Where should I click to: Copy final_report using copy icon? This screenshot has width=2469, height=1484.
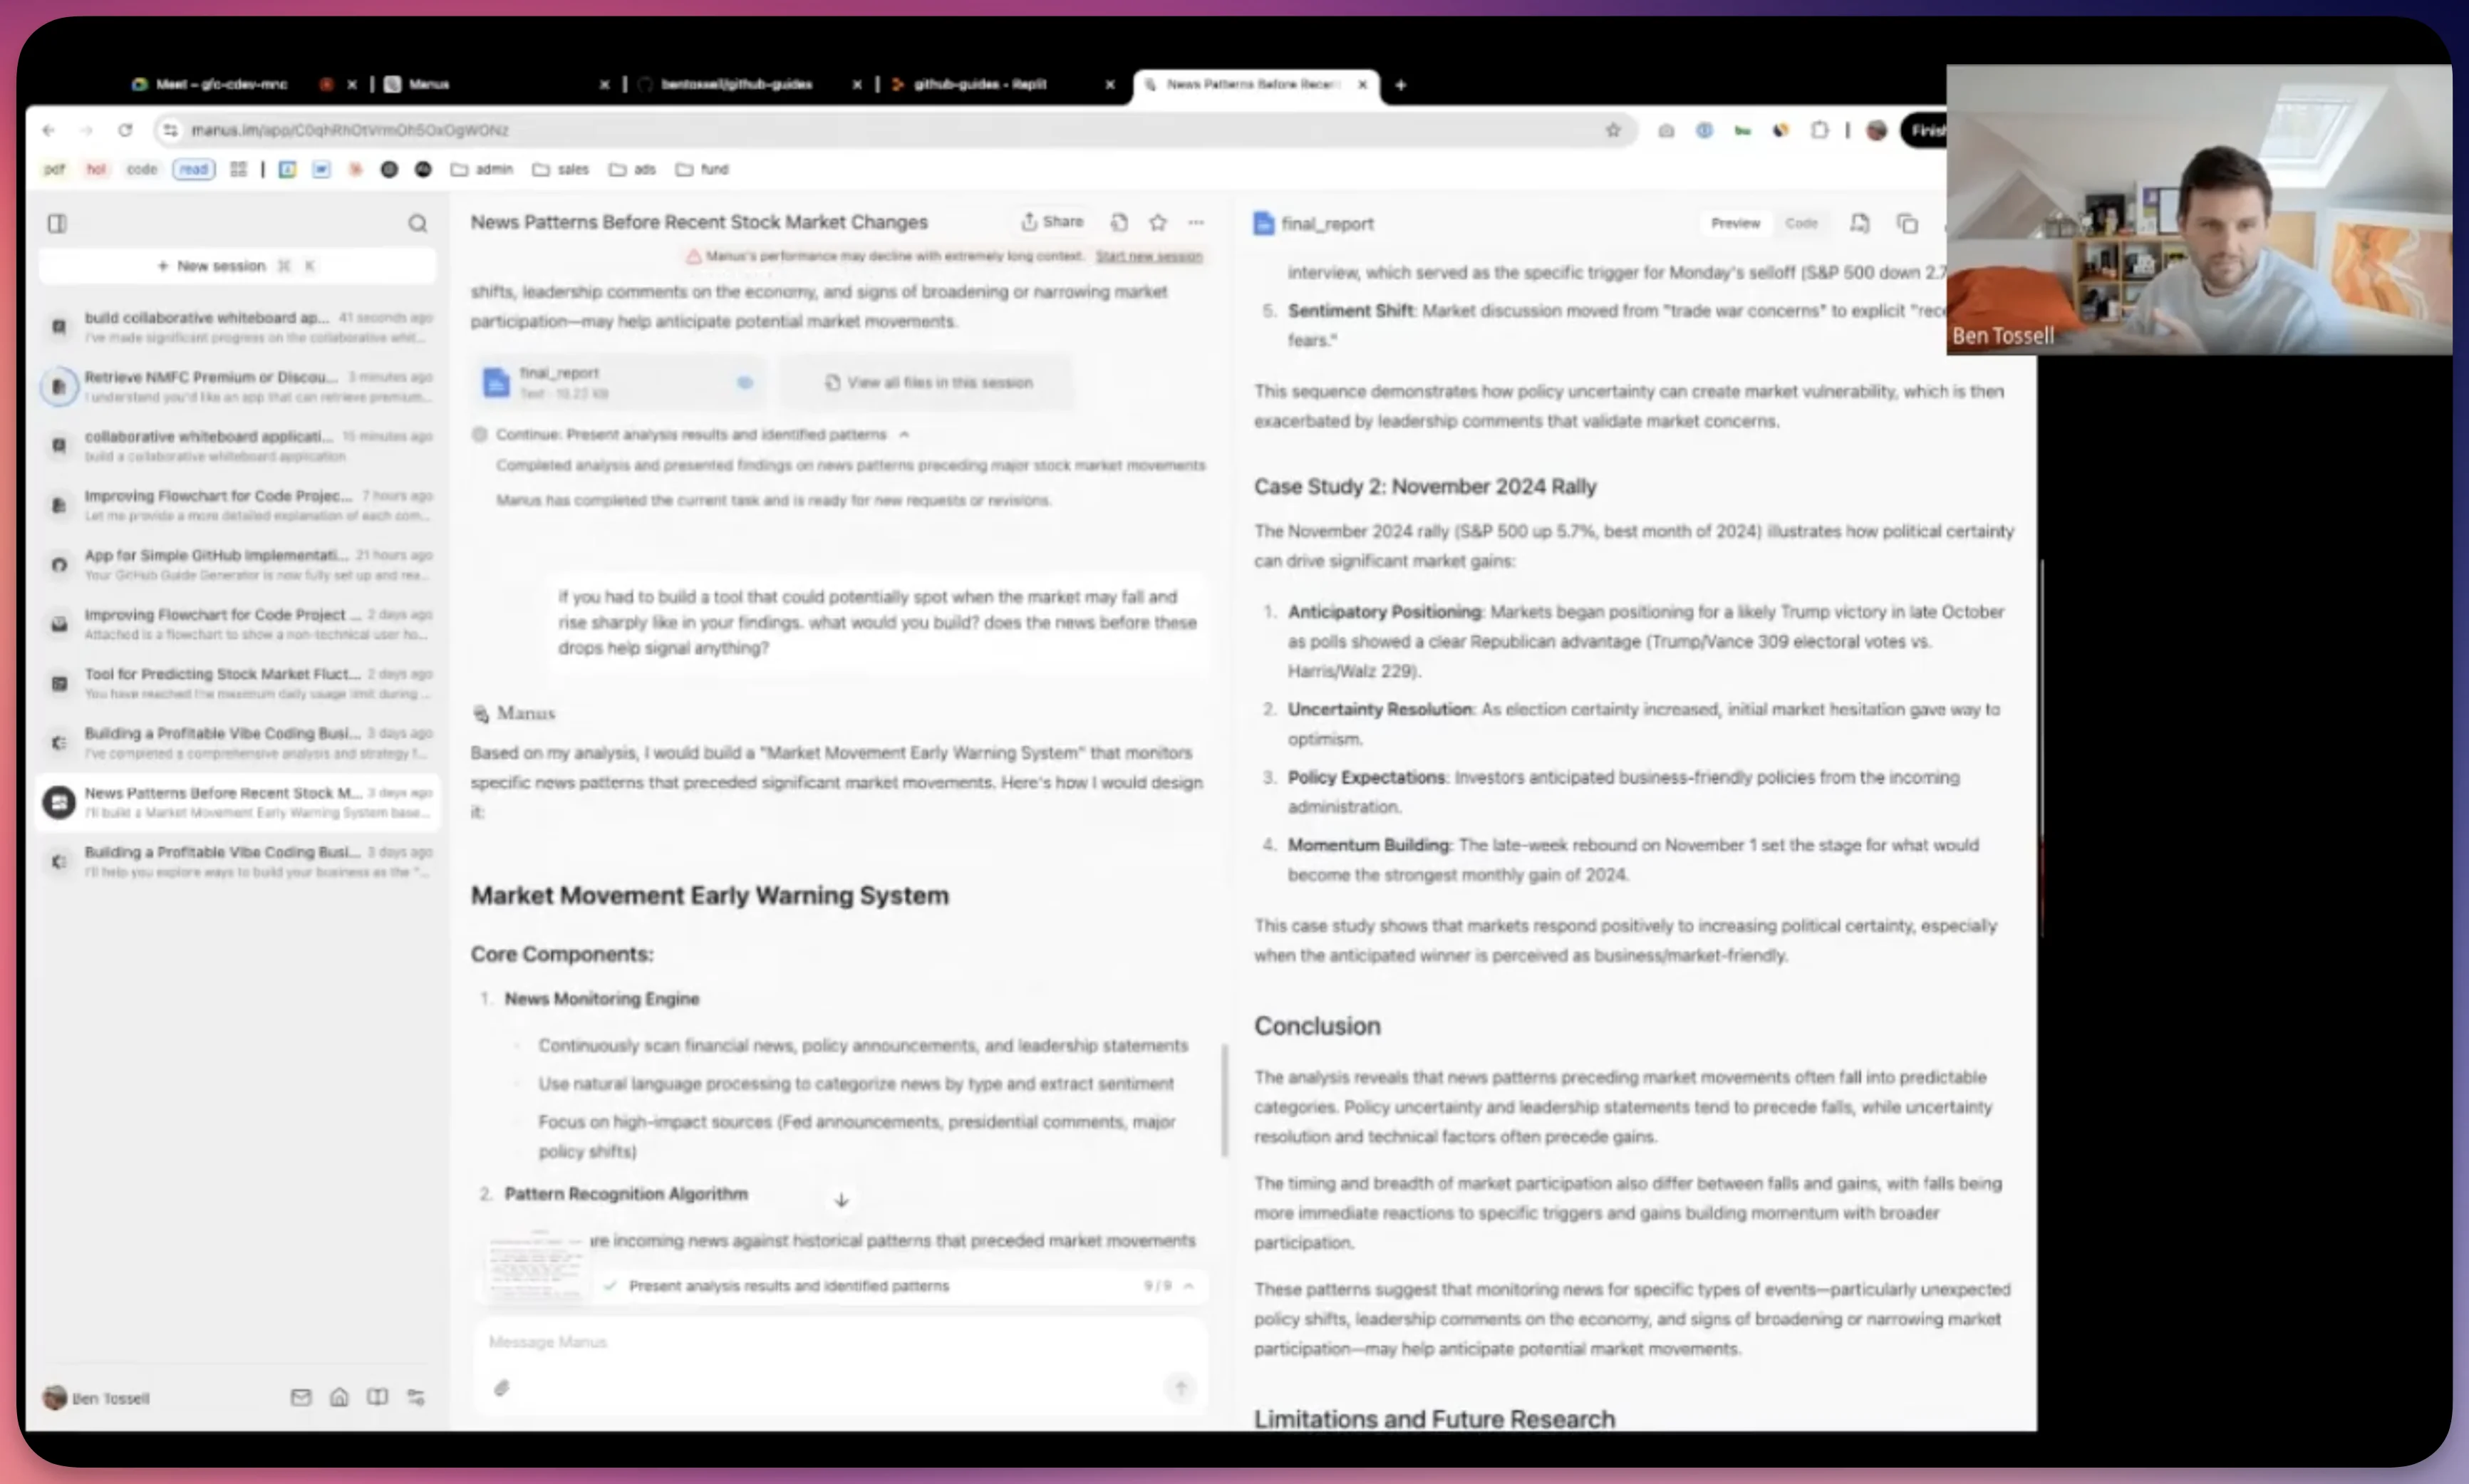tap(1907, 223)
